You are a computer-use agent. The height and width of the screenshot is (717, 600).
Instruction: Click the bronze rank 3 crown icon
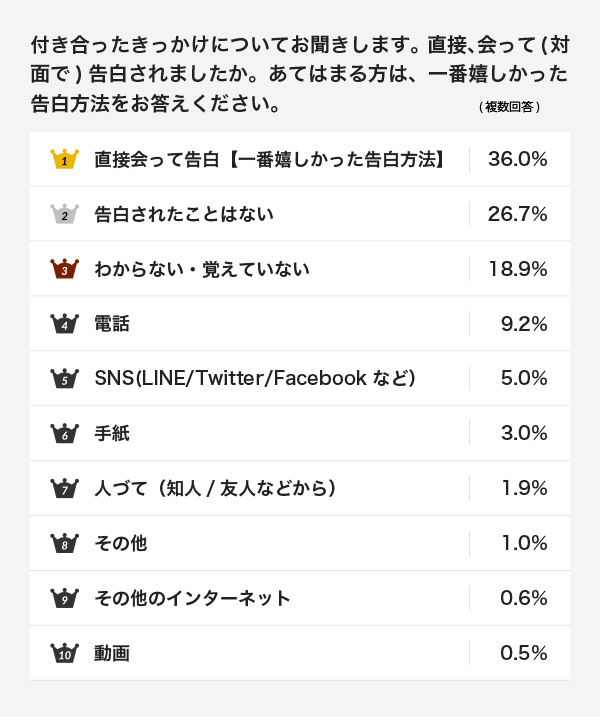[x=64, y=269]
